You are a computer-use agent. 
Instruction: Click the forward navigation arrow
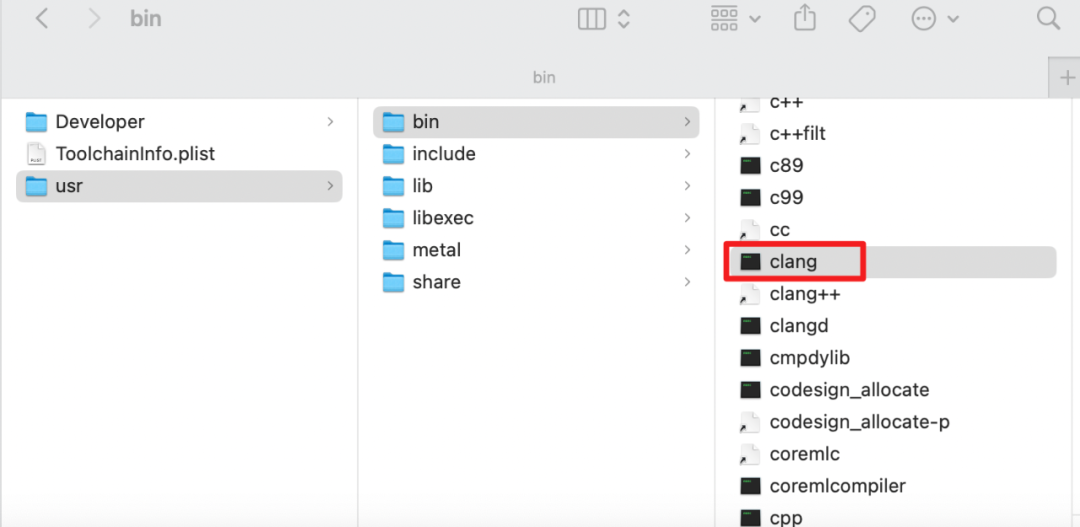(94, 19)
